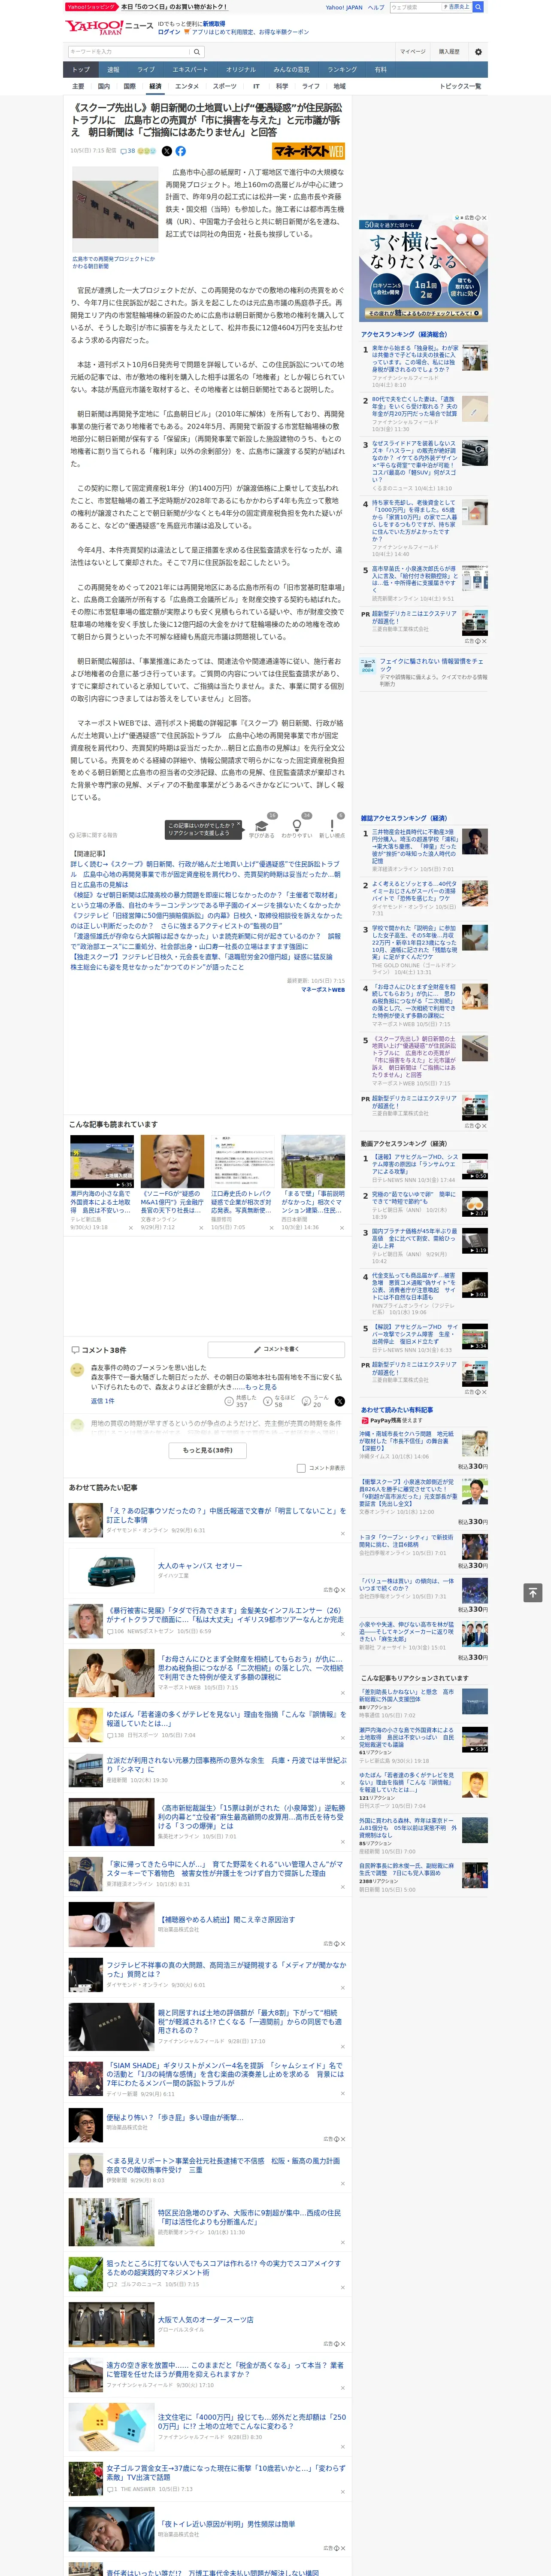Click the コメントを書く button
This screenshot has height=2576, width=551.
[x=277, y=1349]
